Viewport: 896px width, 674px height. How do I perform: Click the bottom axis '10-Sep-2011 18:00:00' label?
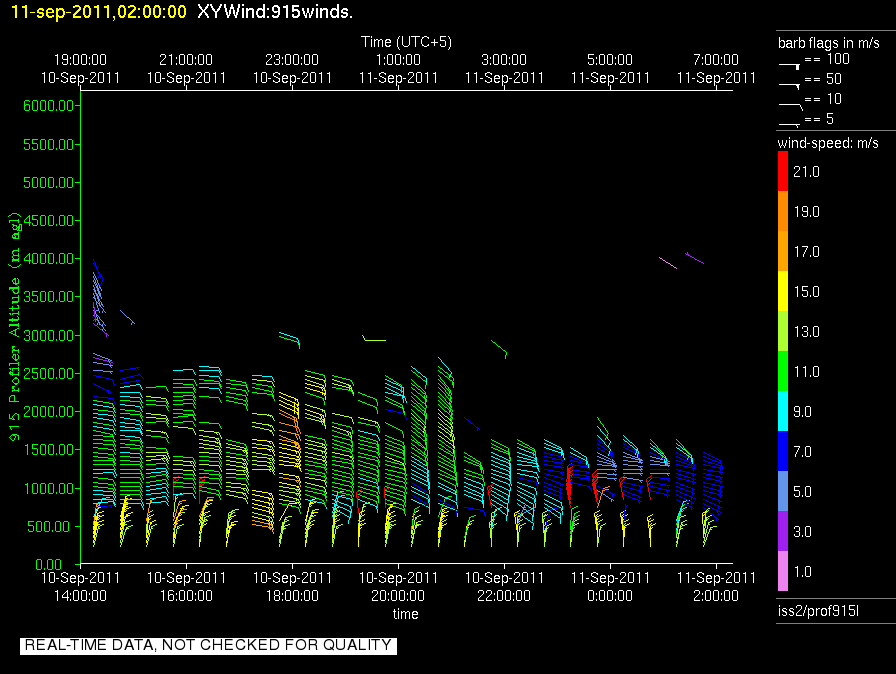point(292,587)
